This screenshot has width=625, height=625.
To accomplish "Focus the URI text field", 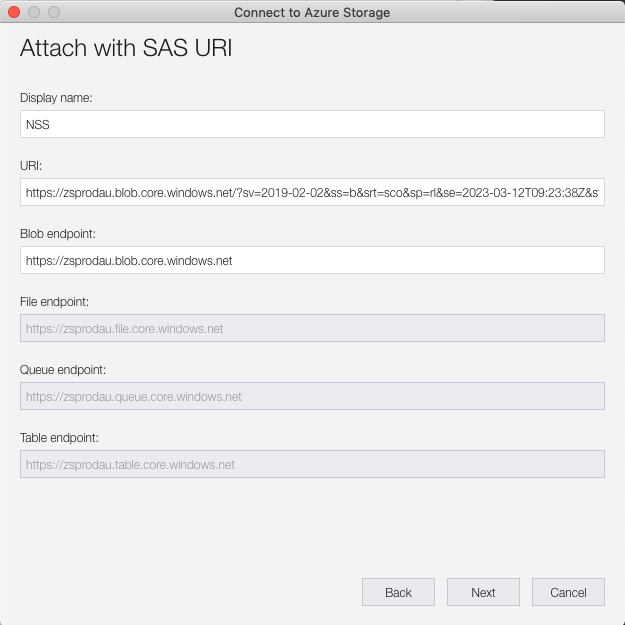I will [x=312, y=192].
